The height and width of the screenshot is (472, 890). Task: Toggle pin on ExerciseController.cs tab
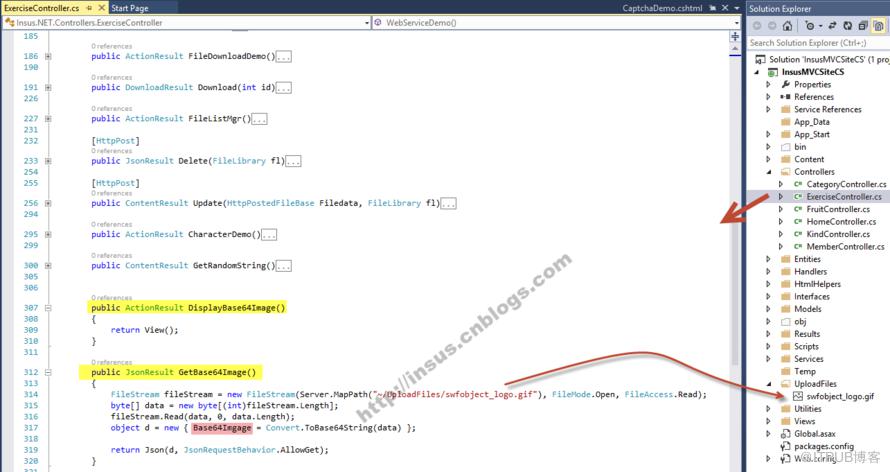coord(89,8)
